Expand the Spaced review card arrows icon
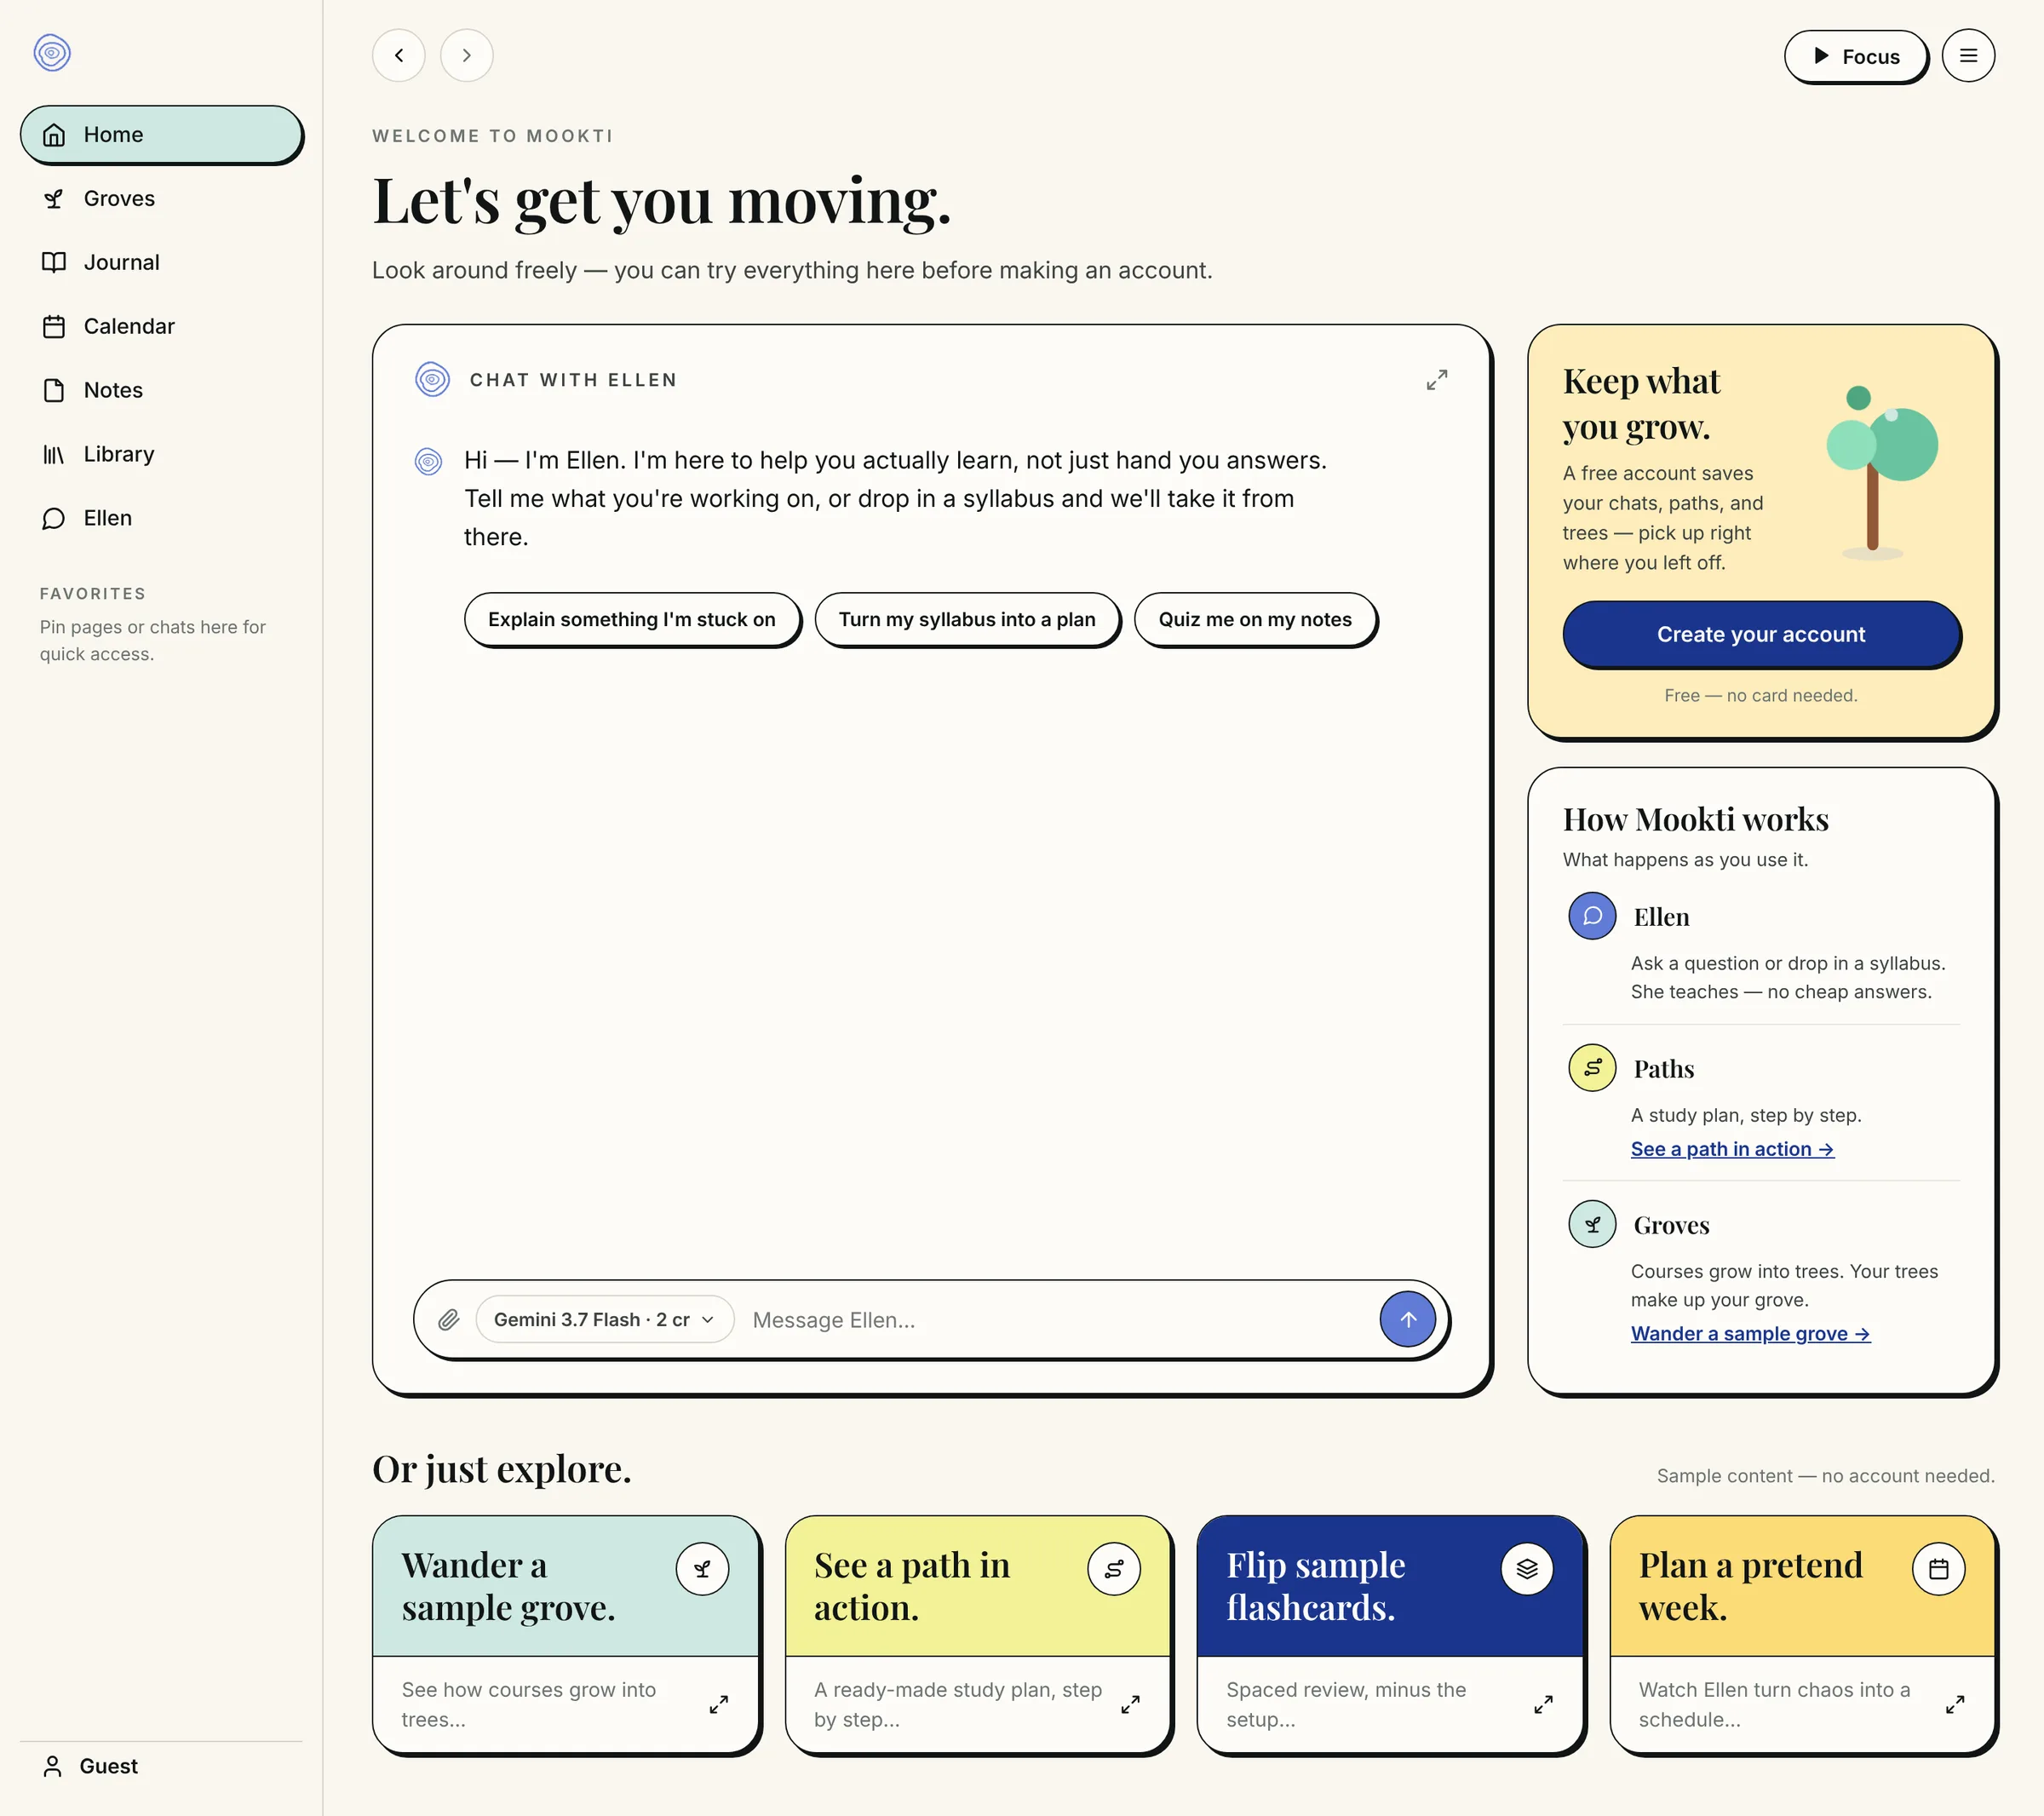2044x1816 pixels. coord(1544,1704)
